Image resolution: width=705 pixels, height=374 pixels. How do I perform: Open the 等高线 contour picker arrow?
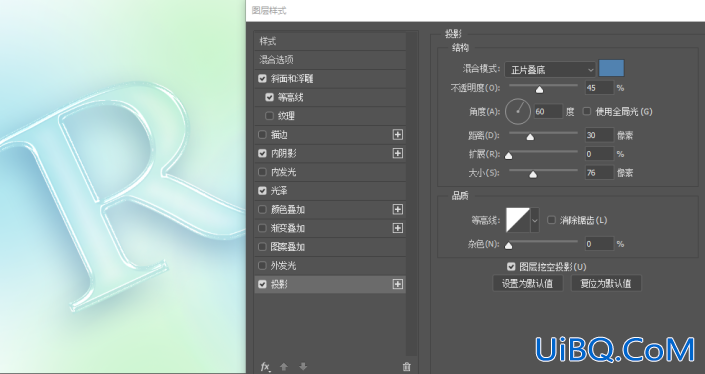(535, 220)
